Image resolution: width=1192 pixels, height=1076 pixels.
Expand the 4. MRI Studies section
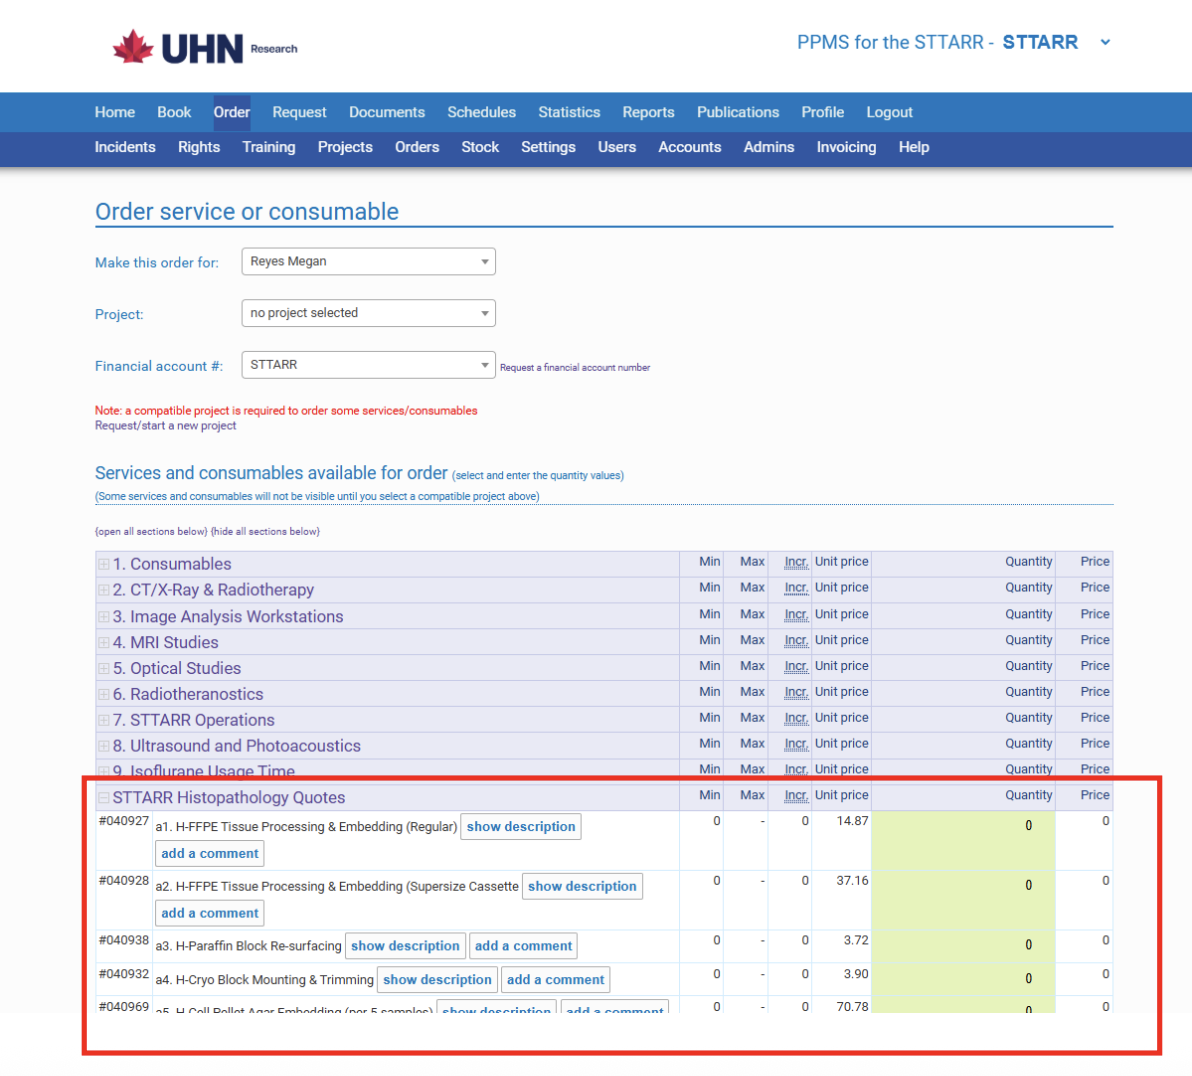(103, 643)
